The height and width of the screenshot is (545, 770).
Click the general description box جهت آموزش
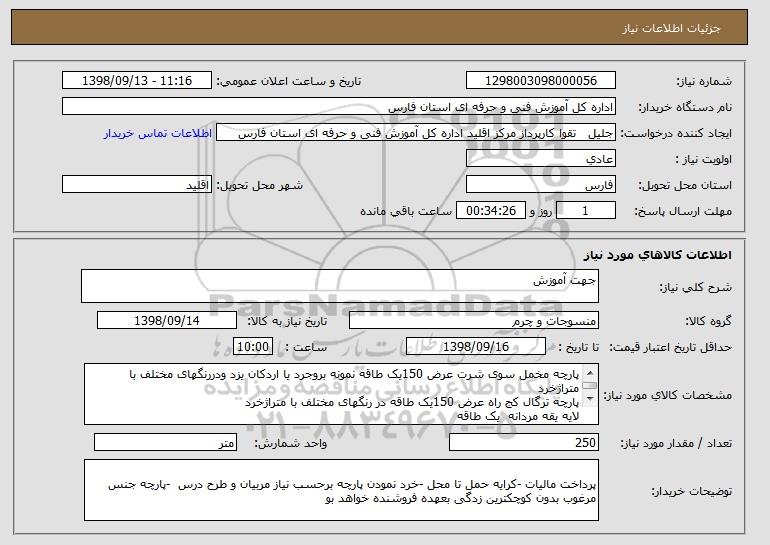pos(340,286)
